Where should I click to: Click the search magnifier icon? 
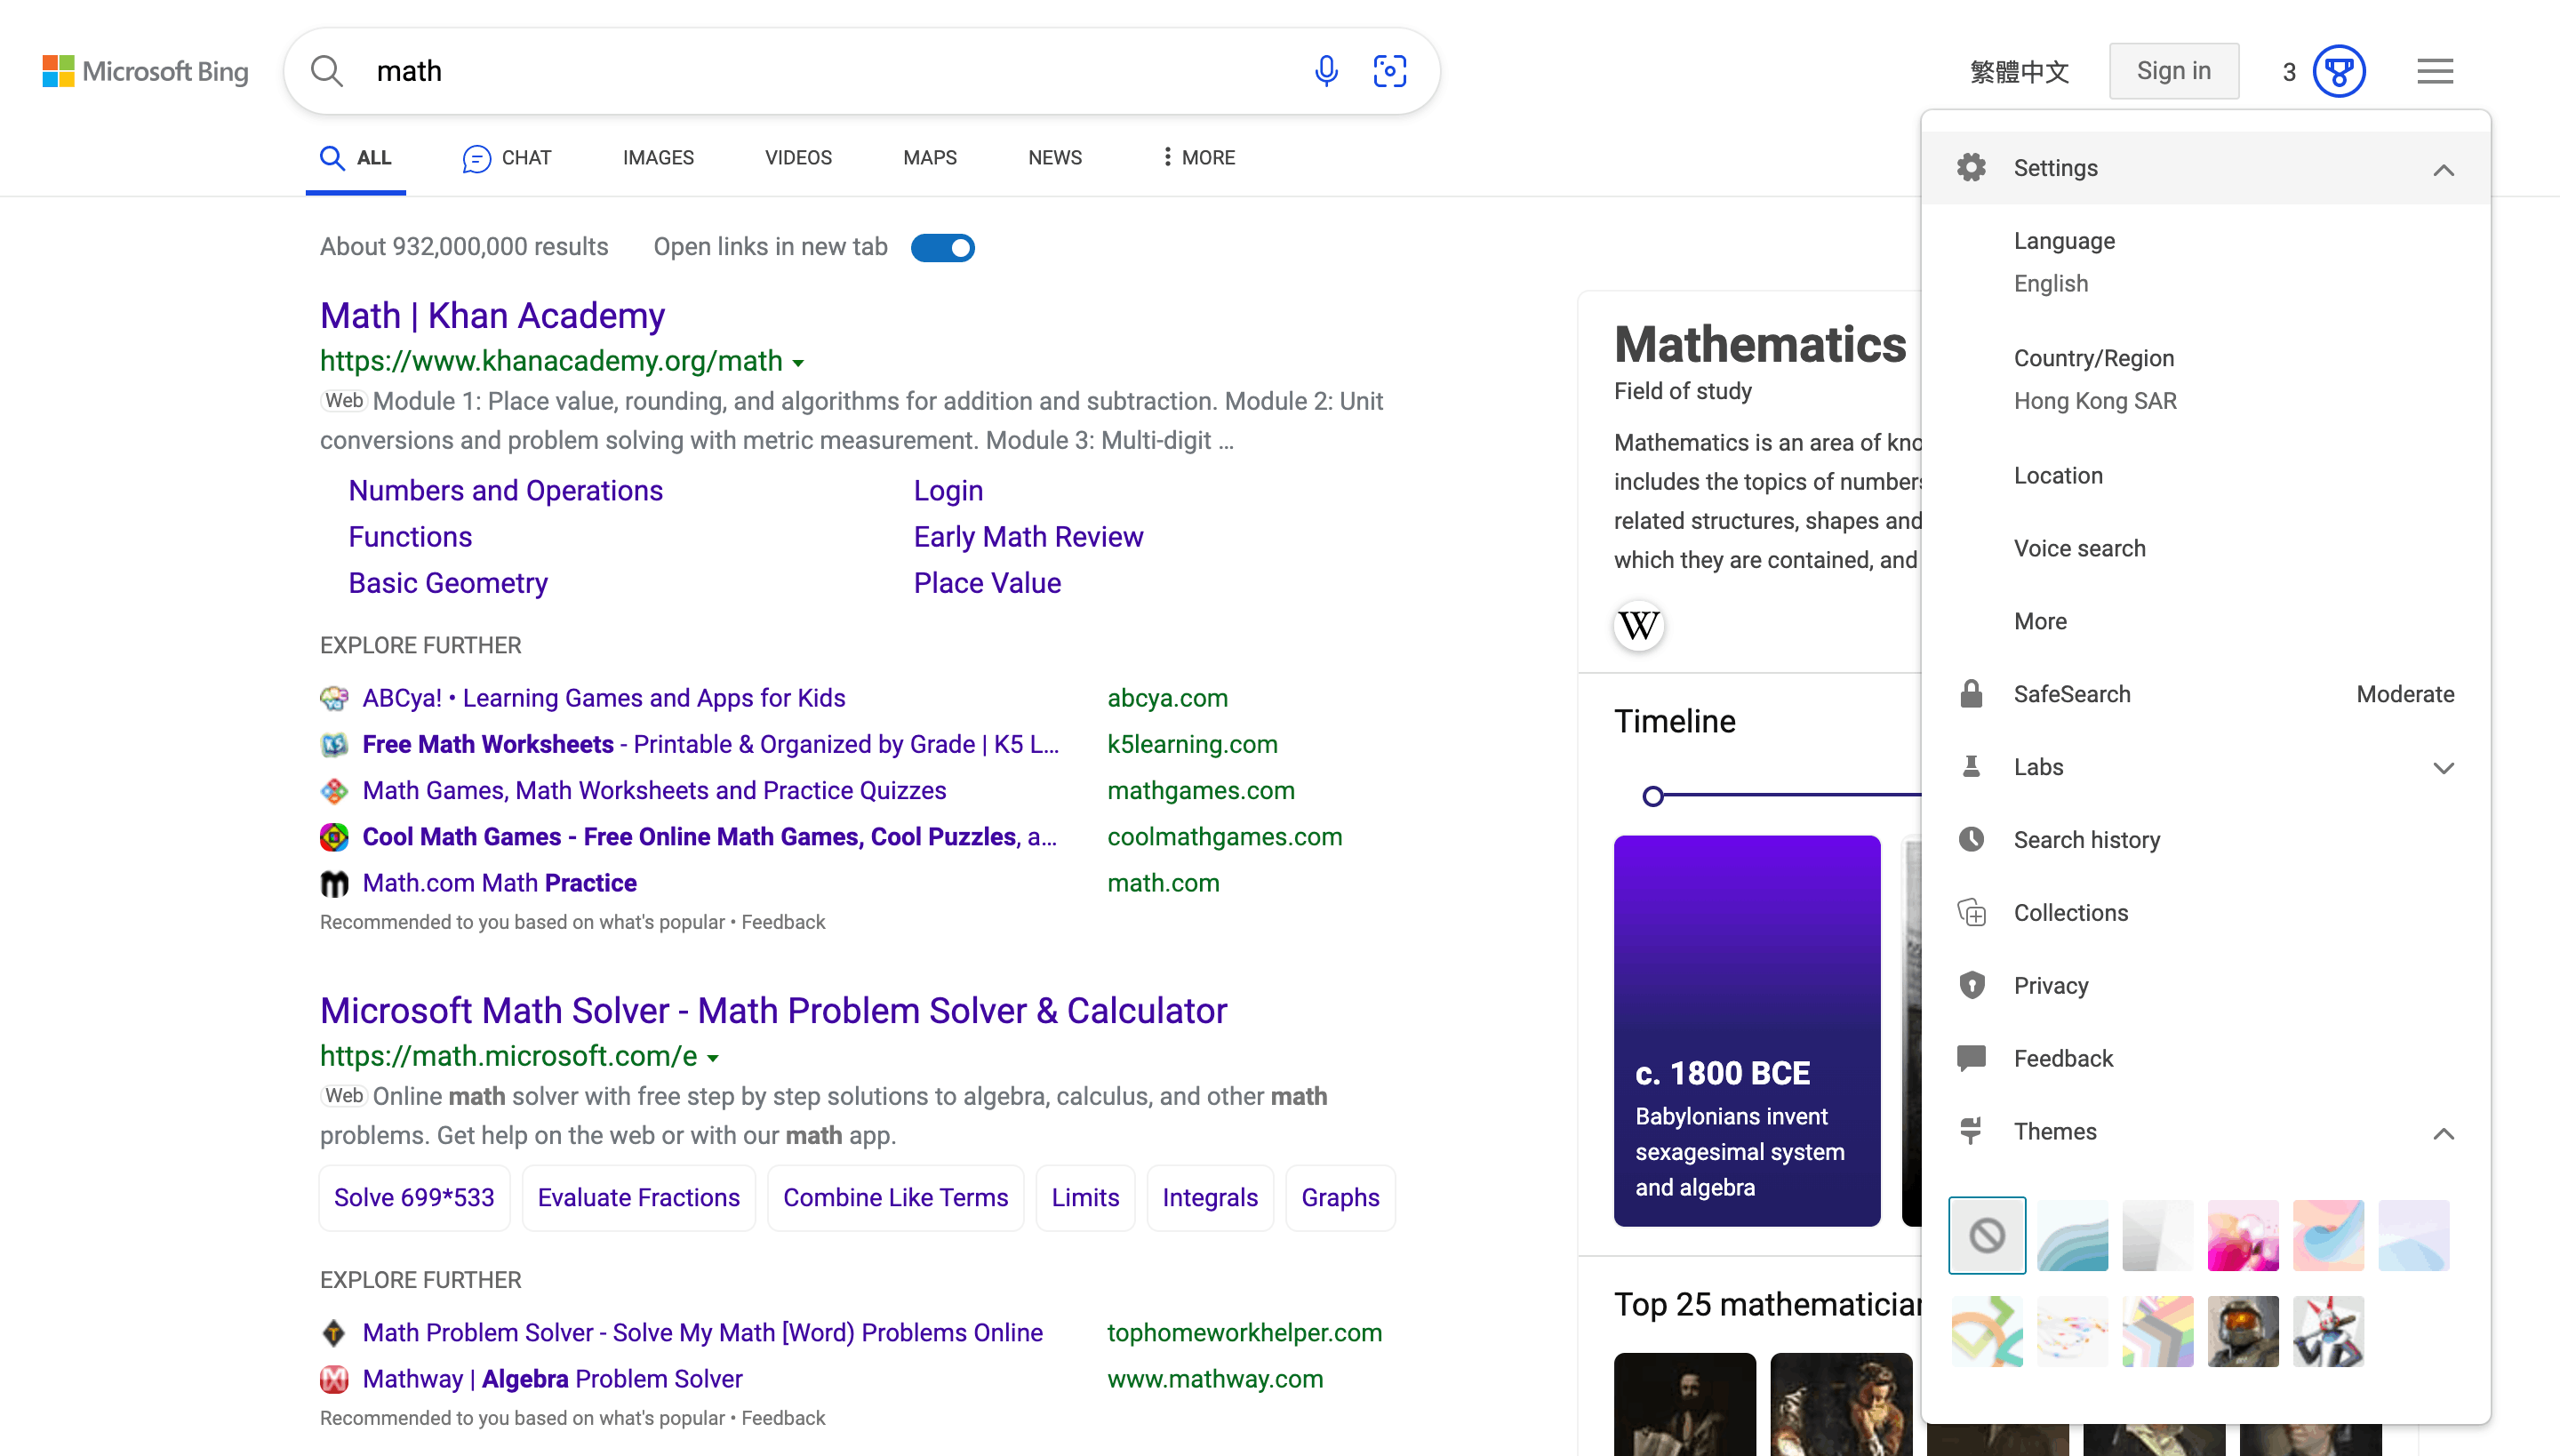[x=327, y=71]
